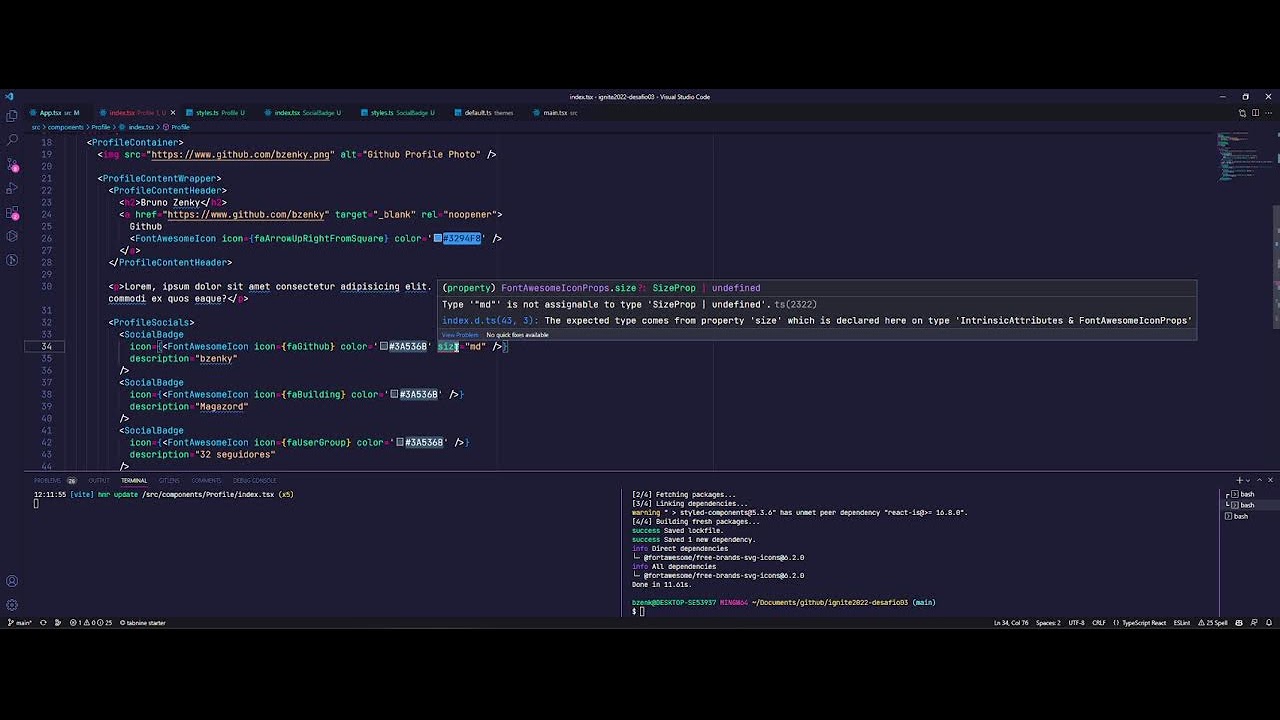The width and height of the screenshot is (1280, 720).
Task: Open the Source Control view
Action: [12, 164]
